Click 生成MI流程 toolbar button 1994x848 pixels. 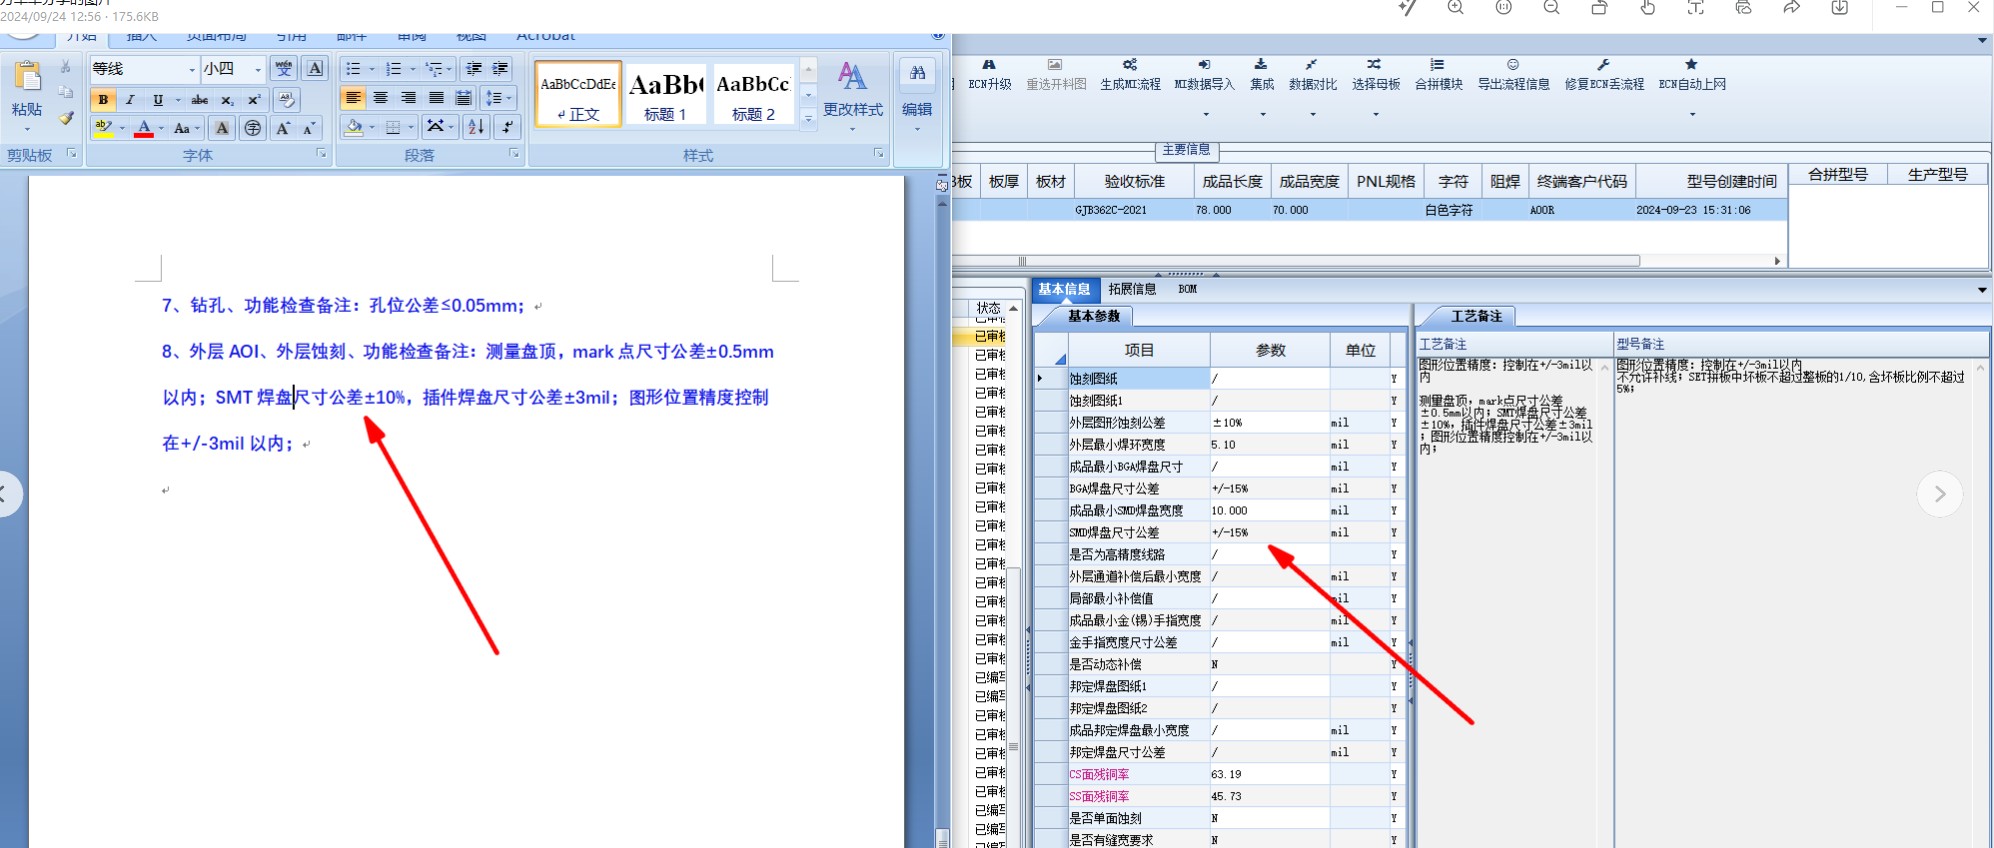[x=1130, y=76]
